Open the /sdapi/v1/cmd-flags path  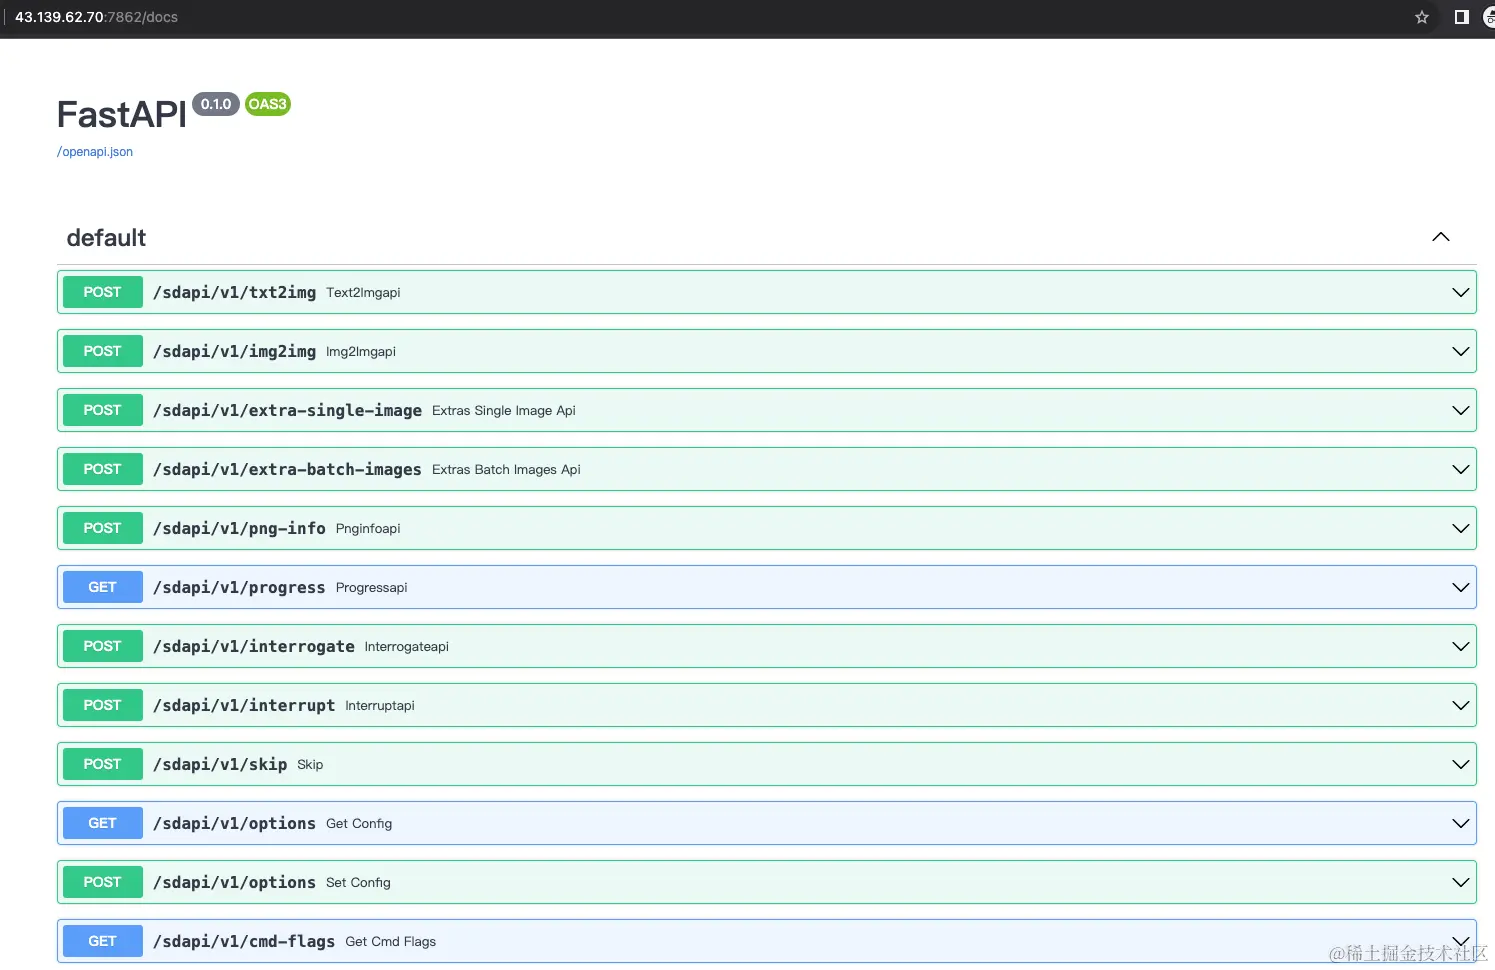pos(244,941)
